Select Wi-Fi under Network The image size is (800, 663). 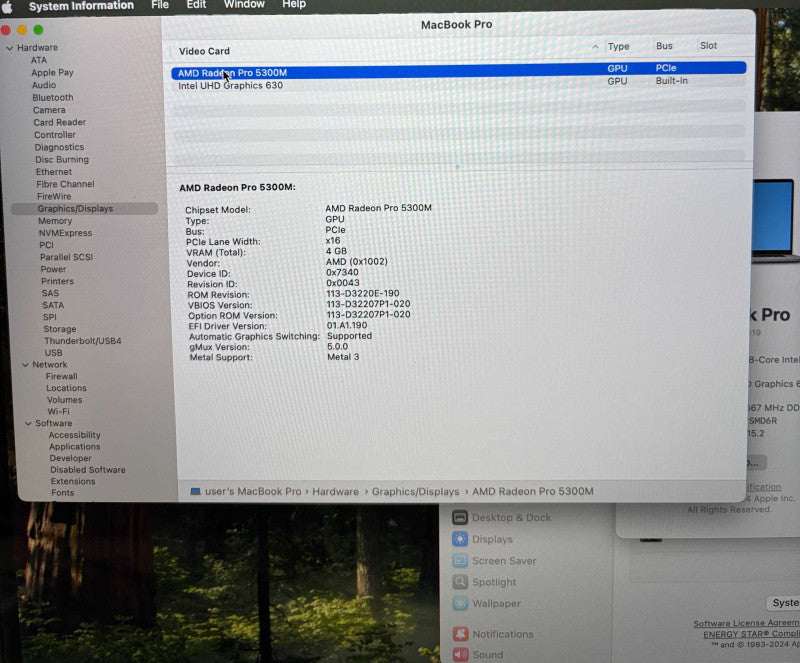click(x=58, y=412)
